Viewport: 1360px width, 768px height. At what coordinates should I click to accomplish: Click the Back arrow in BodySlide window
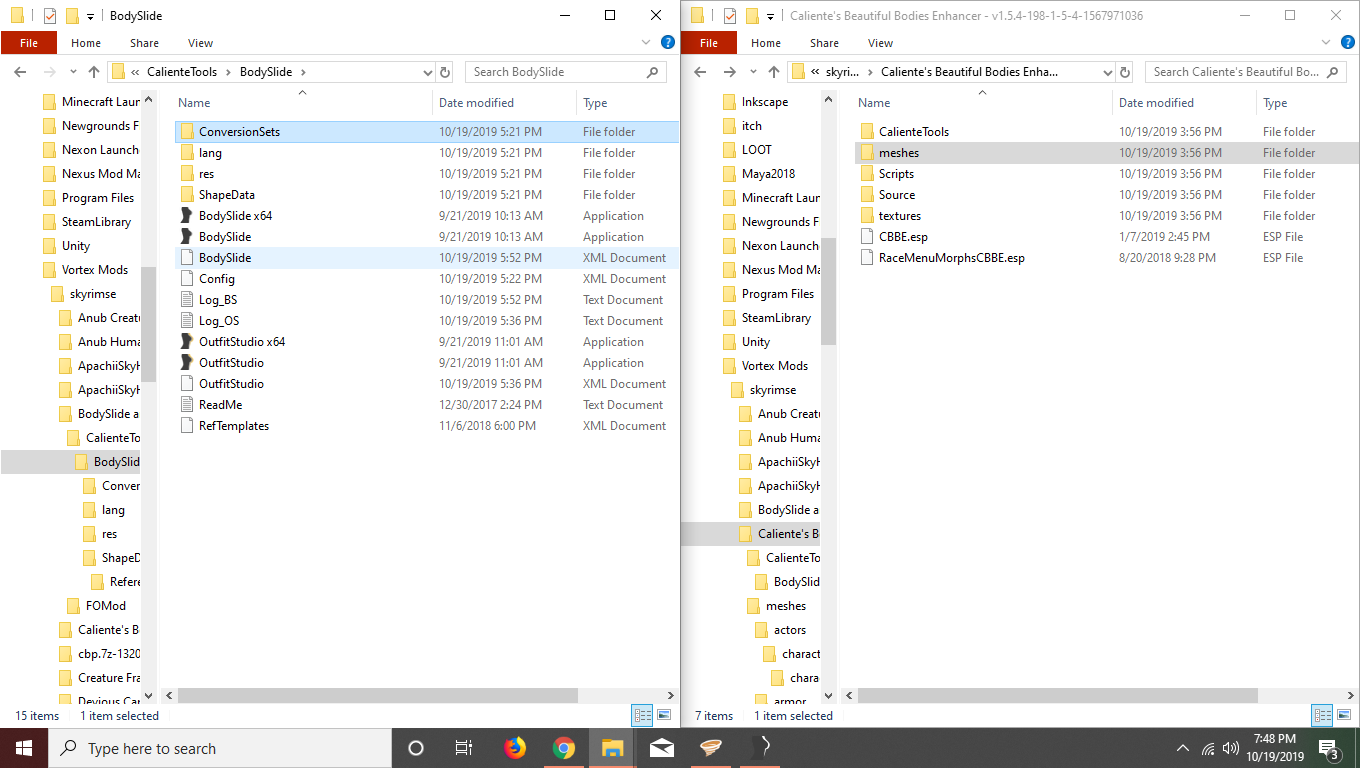(20, 72)
